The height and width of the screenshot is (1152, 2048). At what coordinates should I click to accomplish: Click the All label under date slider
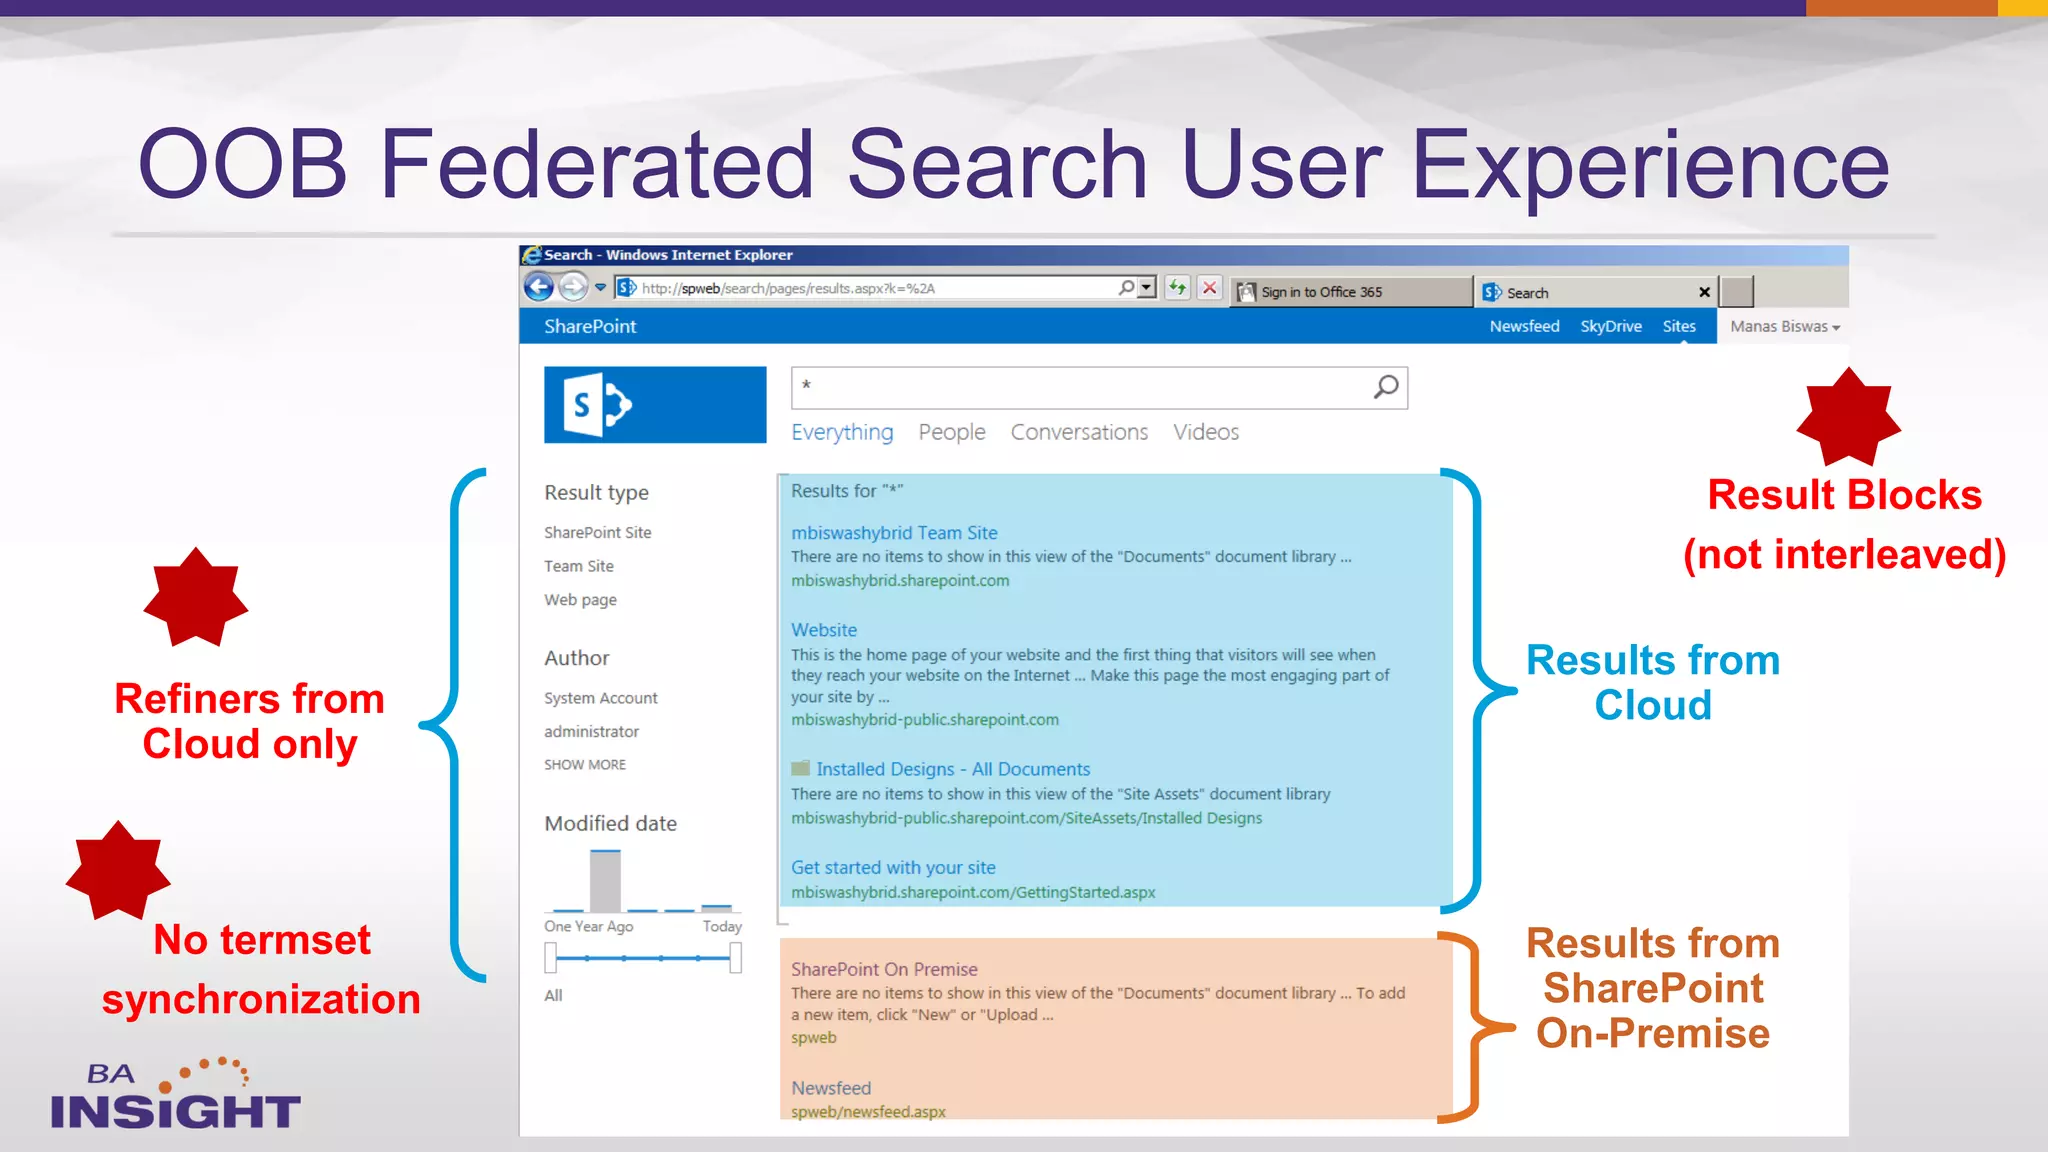point(553,995)
